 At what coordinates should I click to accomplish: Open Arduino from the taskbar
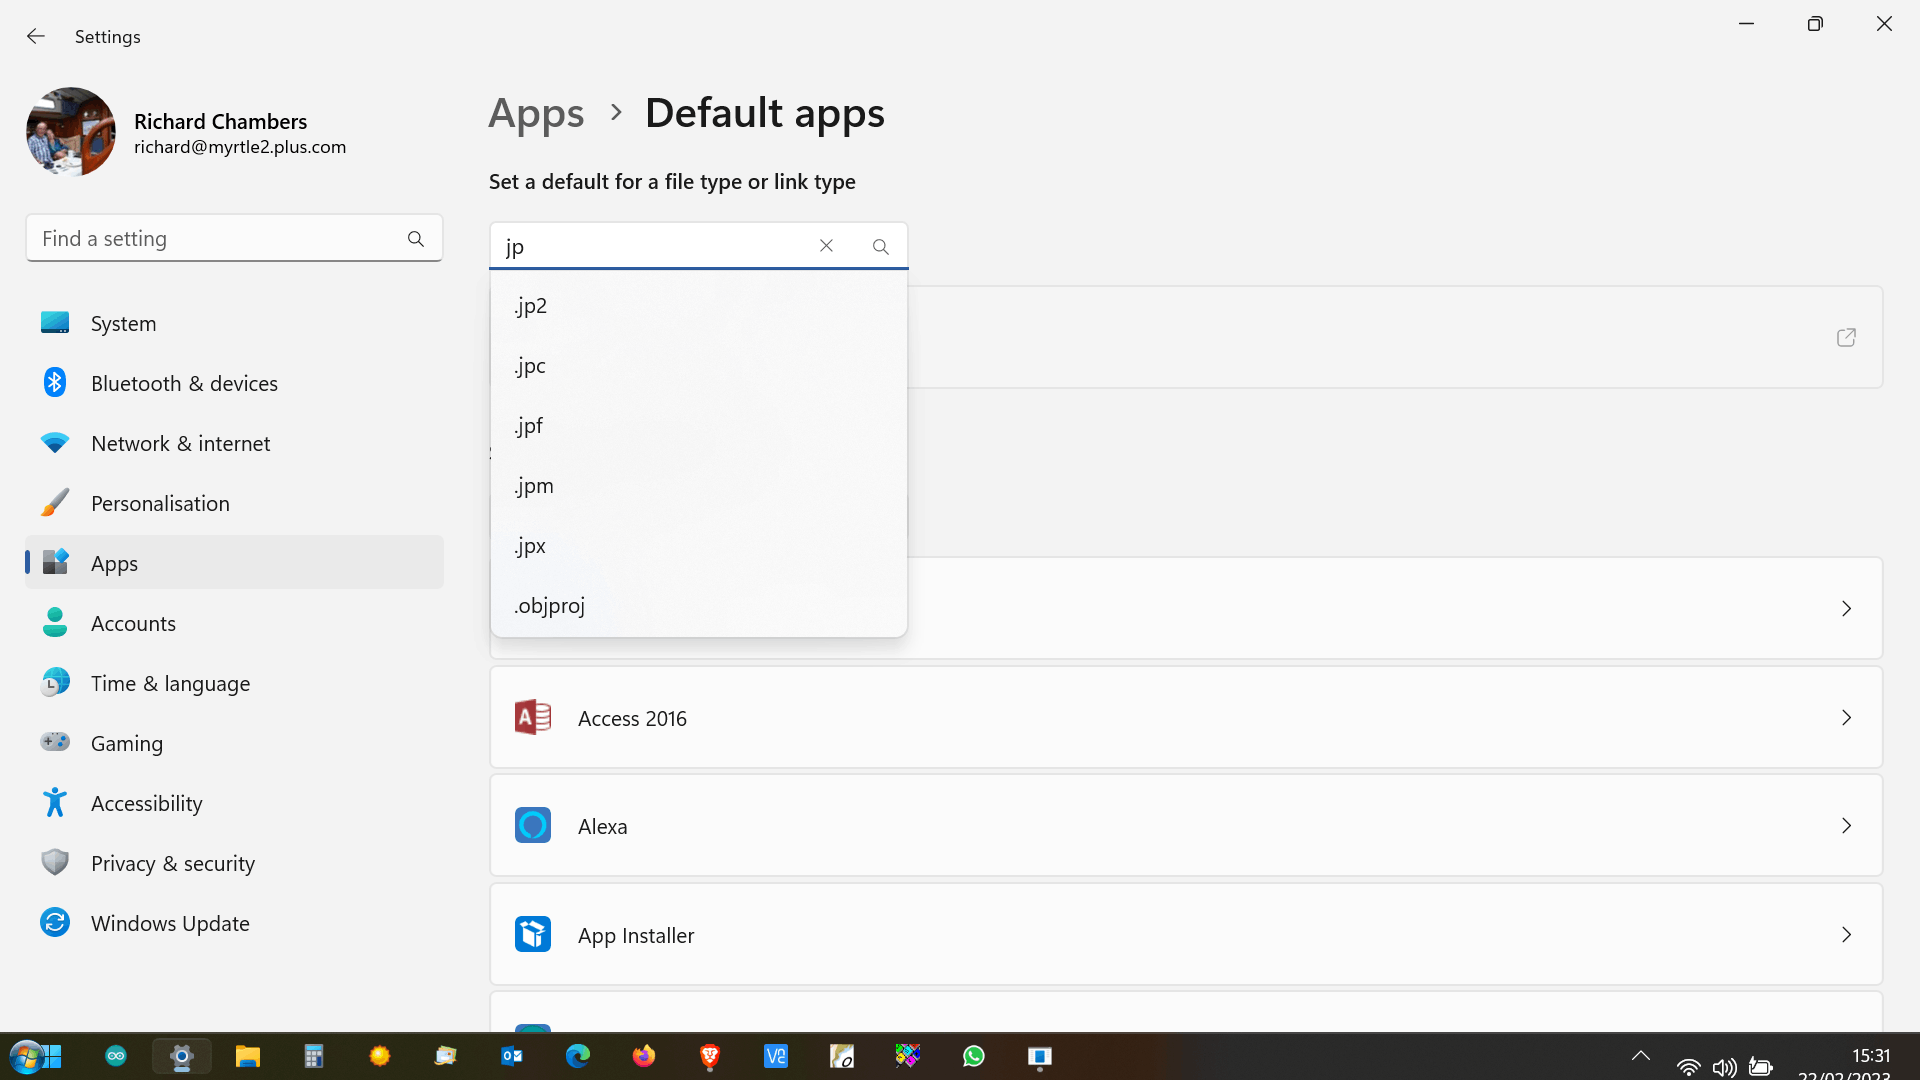(116, 1056)
